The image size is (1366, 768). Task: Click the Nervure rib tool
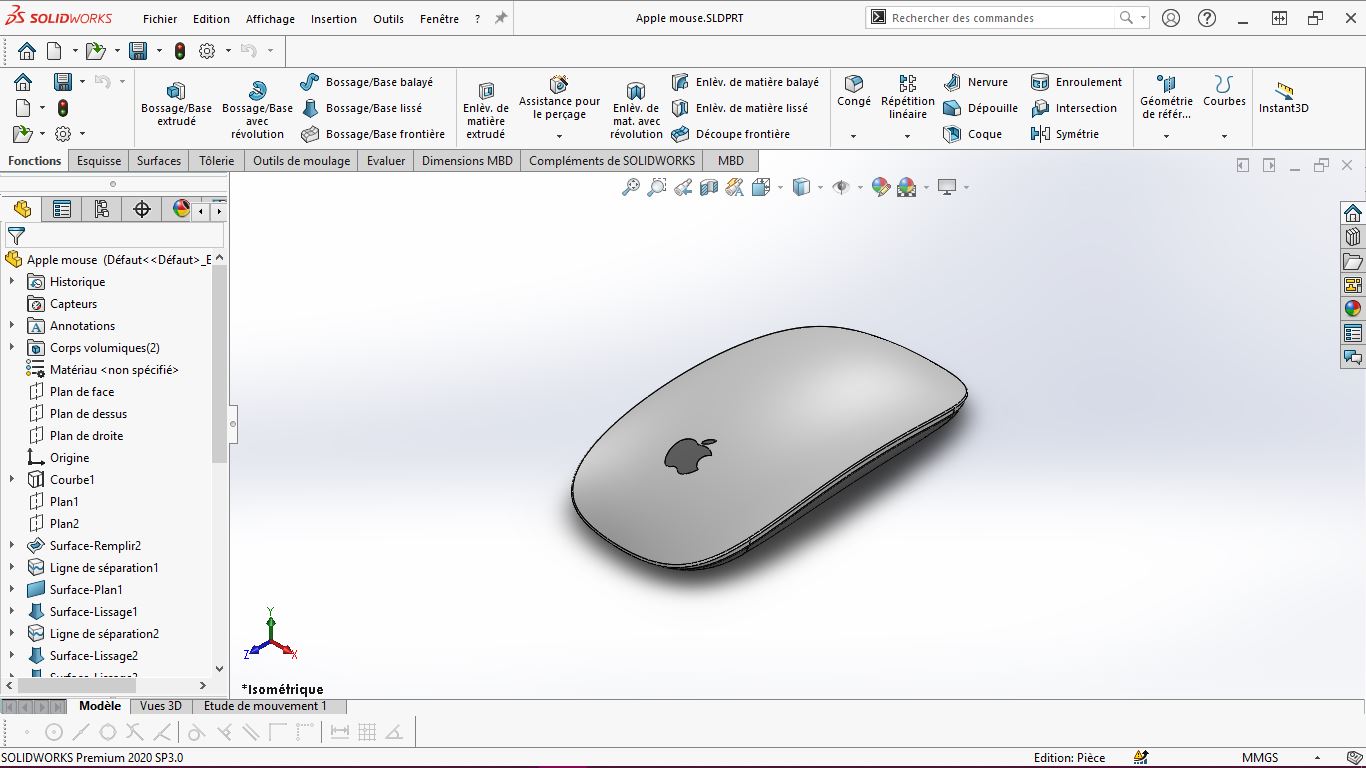976,82
